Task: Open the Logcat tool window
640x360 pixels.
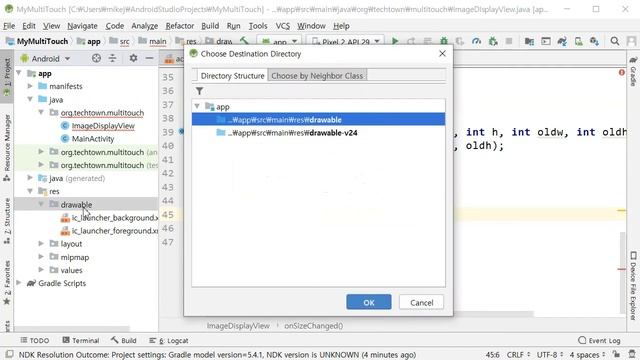Action: (x=169, y=340)
